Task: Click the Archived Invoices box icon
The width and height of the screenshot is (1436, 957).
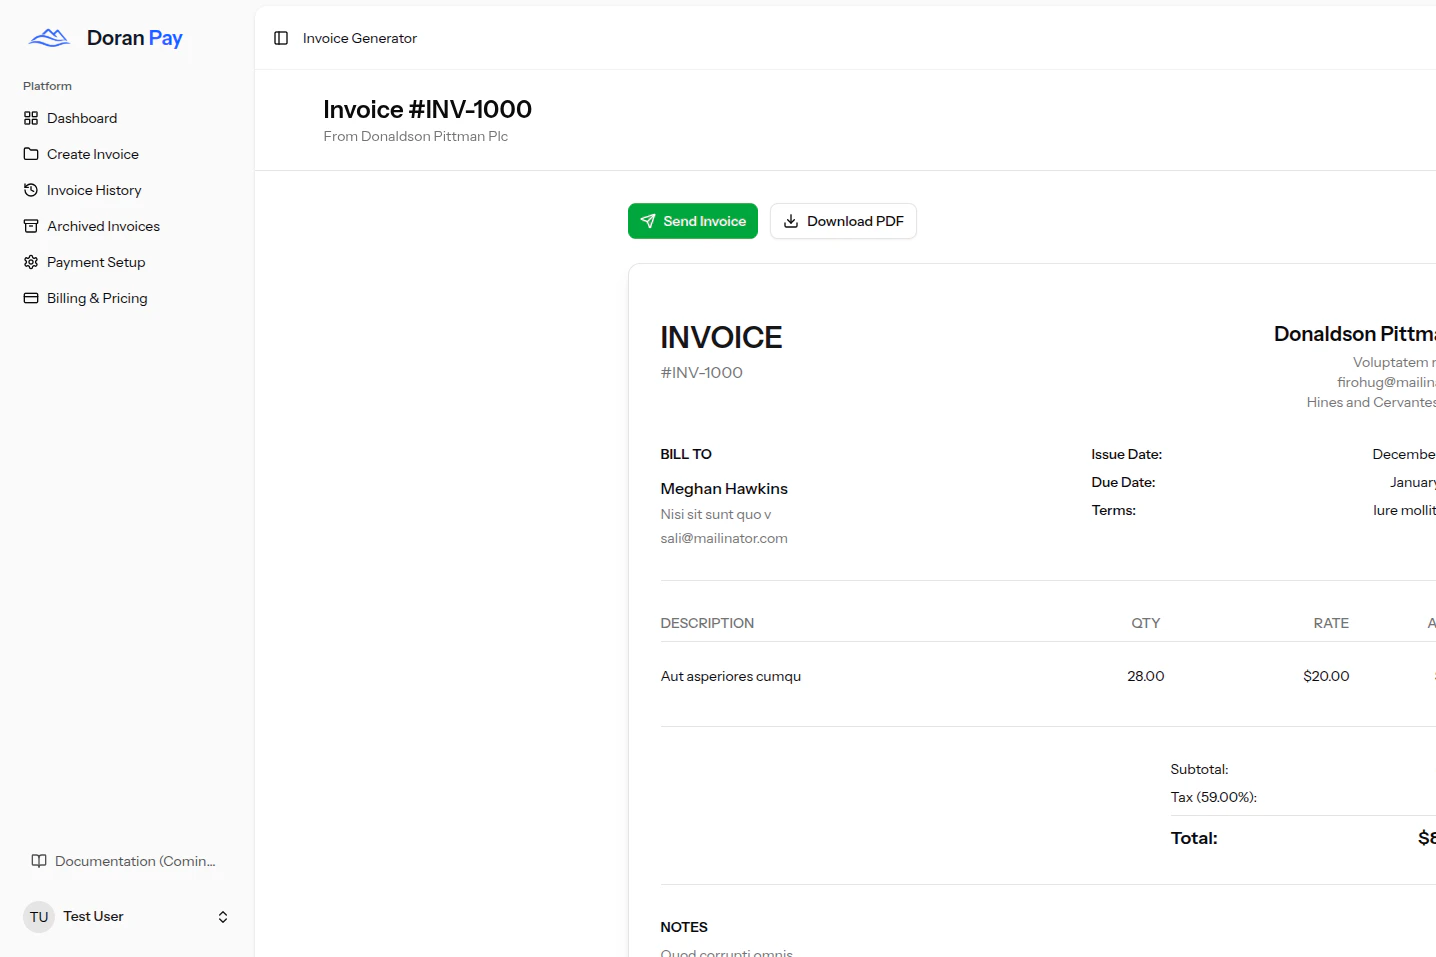Action: tap(31, 226)
